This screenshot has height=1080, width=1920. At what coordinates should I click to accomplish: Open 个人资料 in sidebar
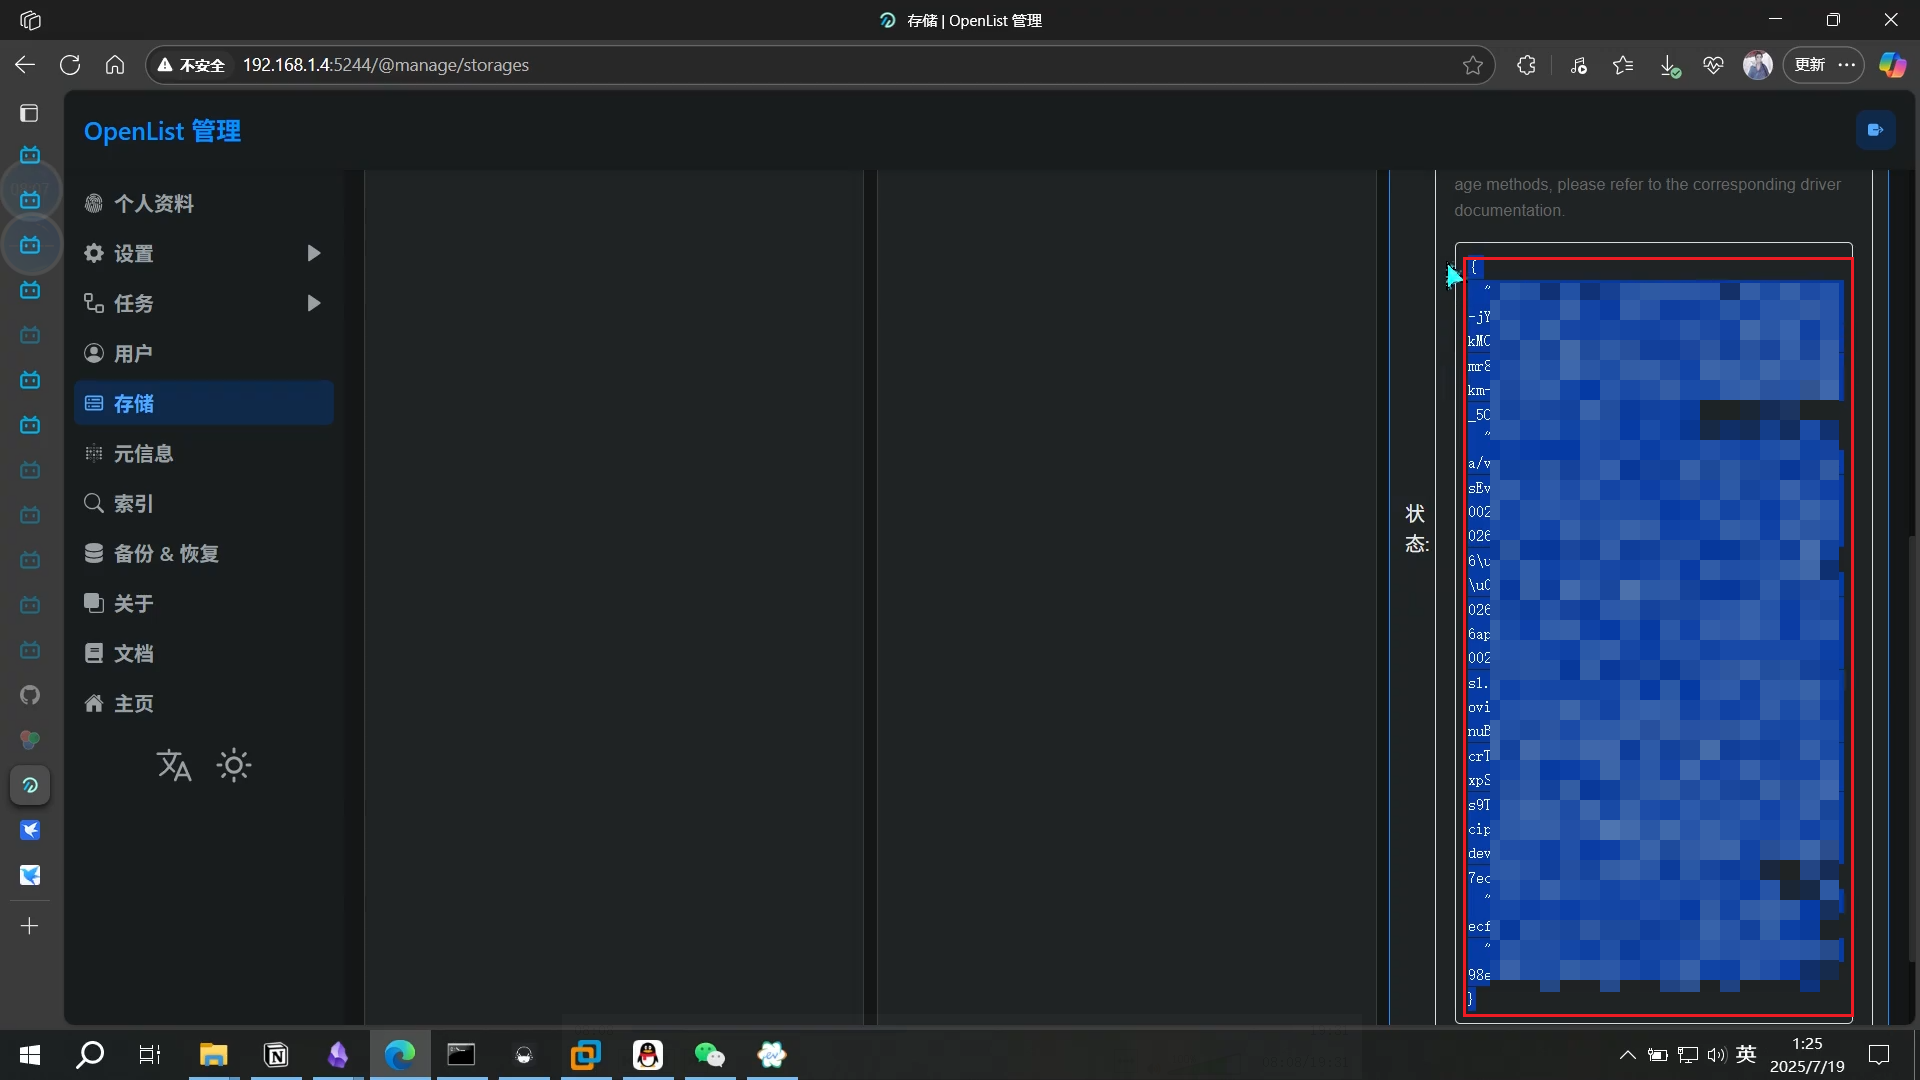tap(153, 204)
